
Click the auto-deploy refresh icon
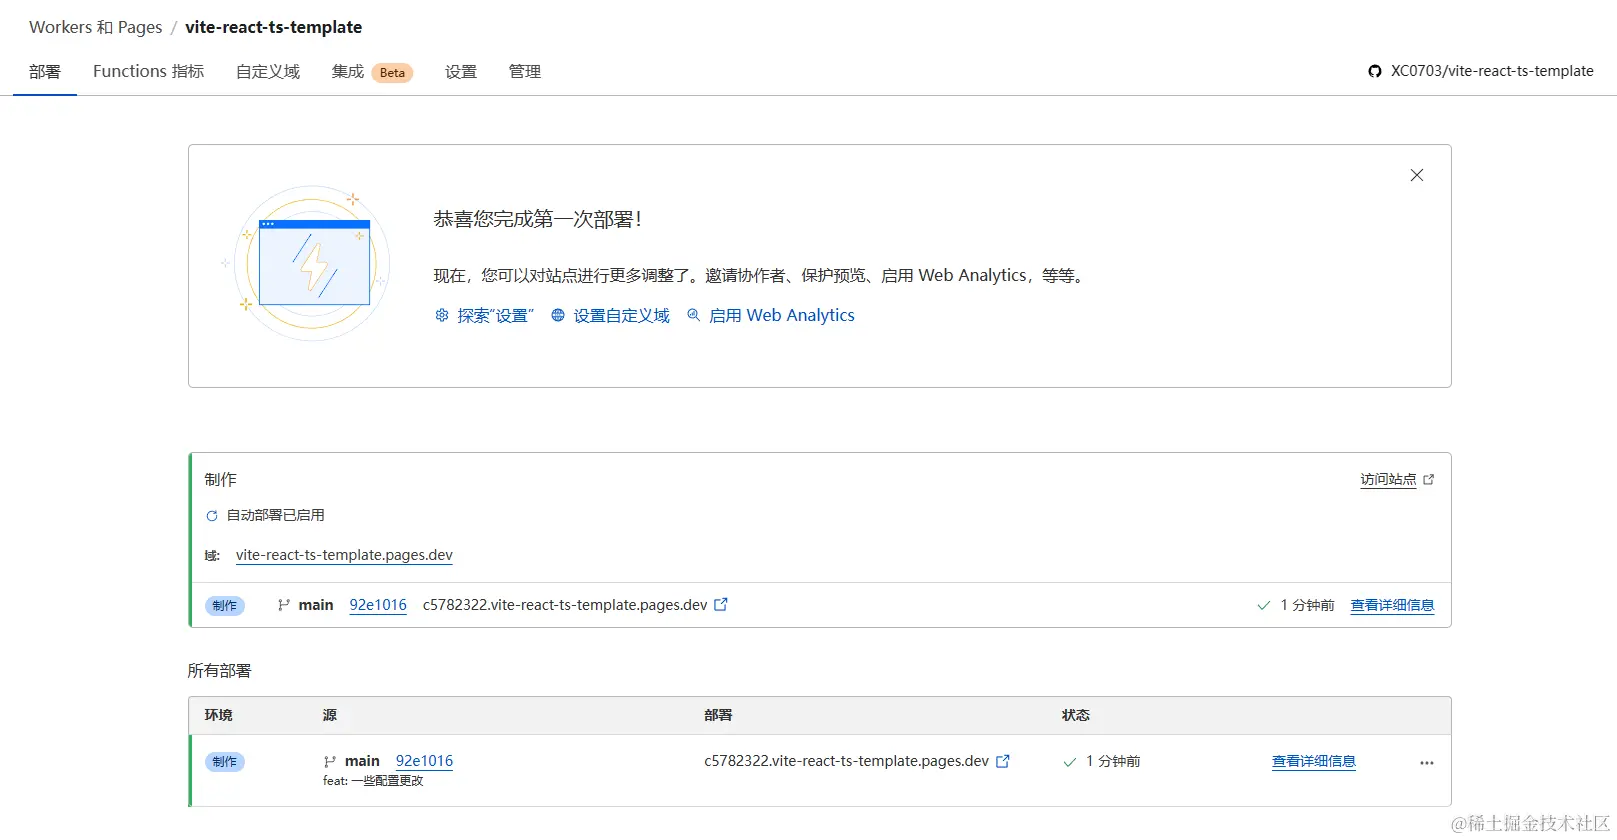point(212,516)
